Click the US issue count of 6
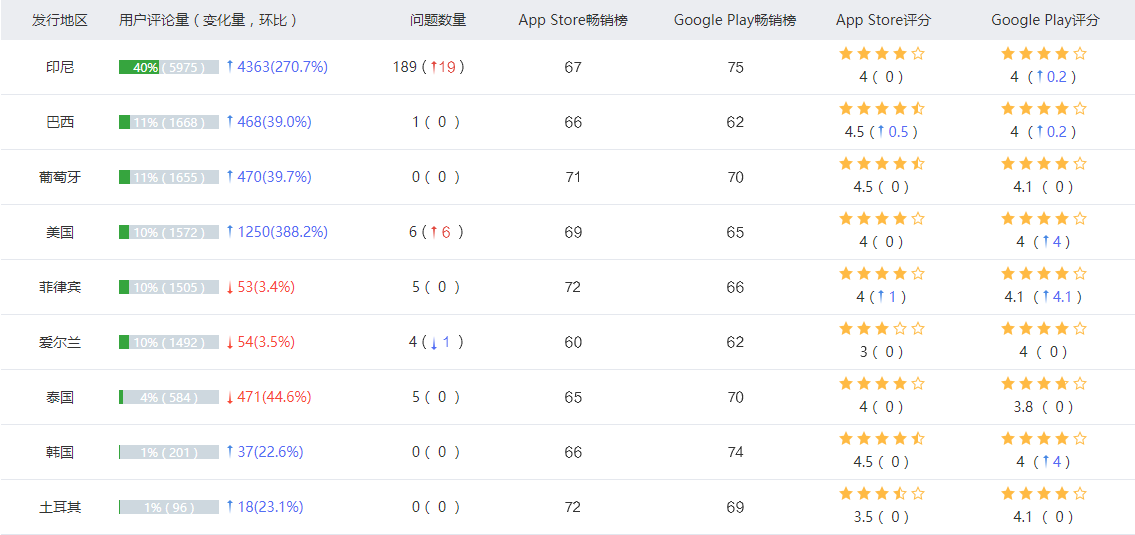 pos(412,232)
